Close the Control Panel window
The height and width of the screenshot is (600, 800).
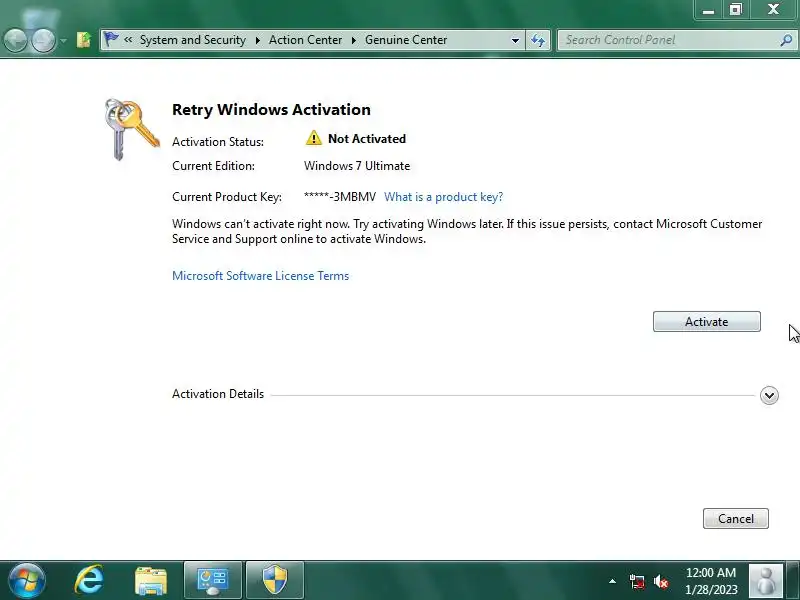(x=773, y=9)
